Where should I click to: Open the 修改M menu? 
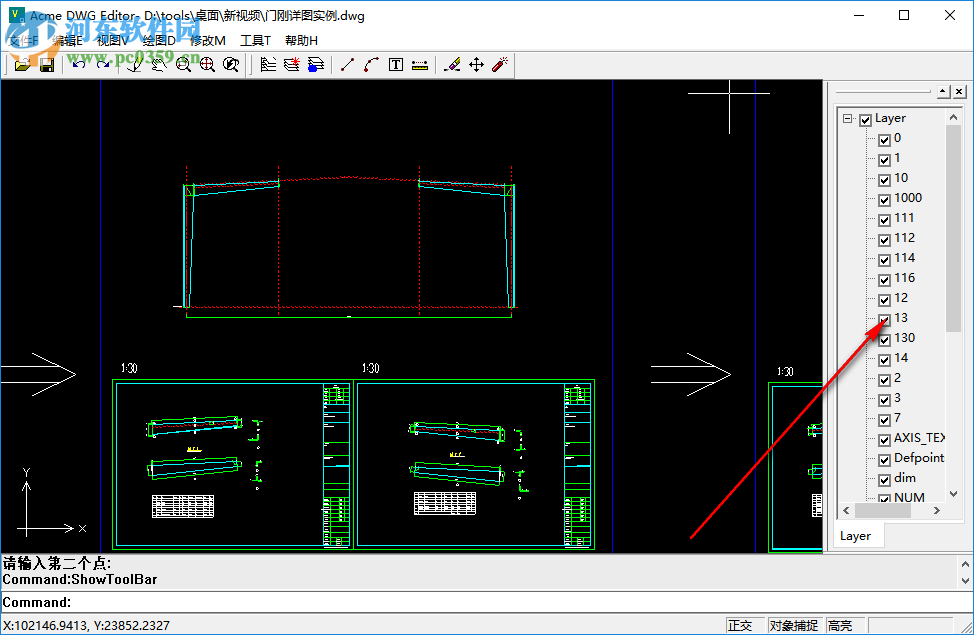206,40
